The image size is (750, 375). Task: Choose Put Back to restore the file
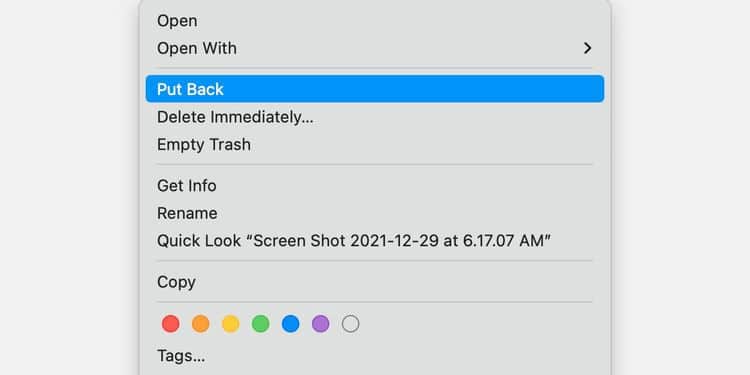coord(375,89)
